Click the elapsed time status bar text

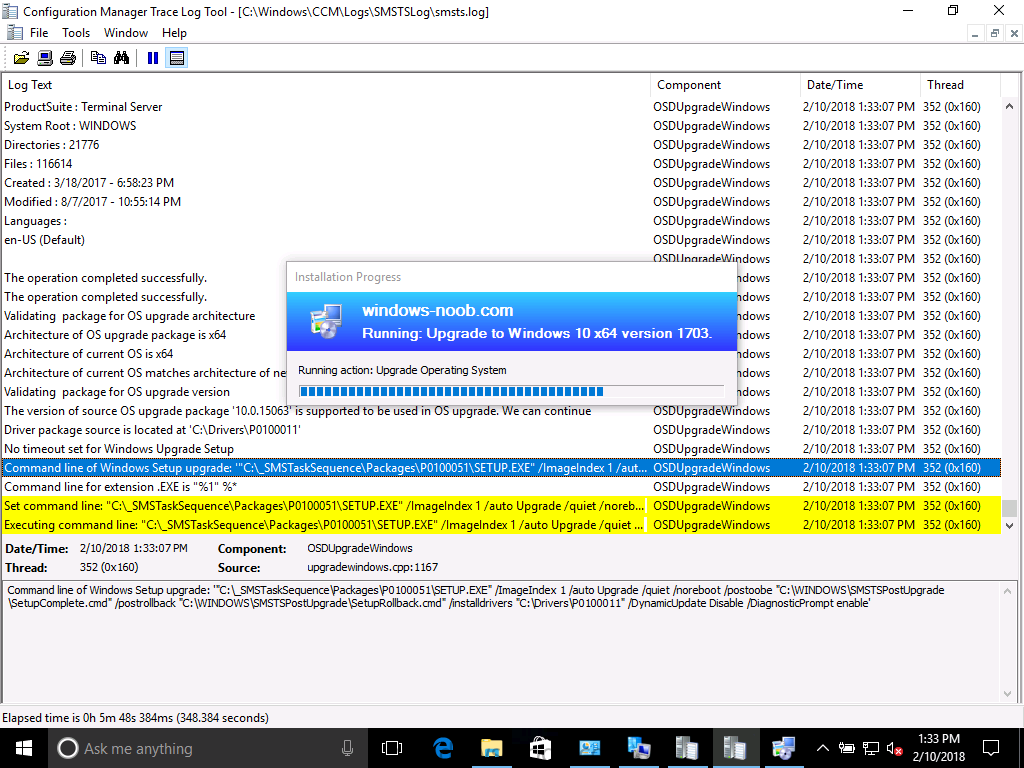pos(135,718)
